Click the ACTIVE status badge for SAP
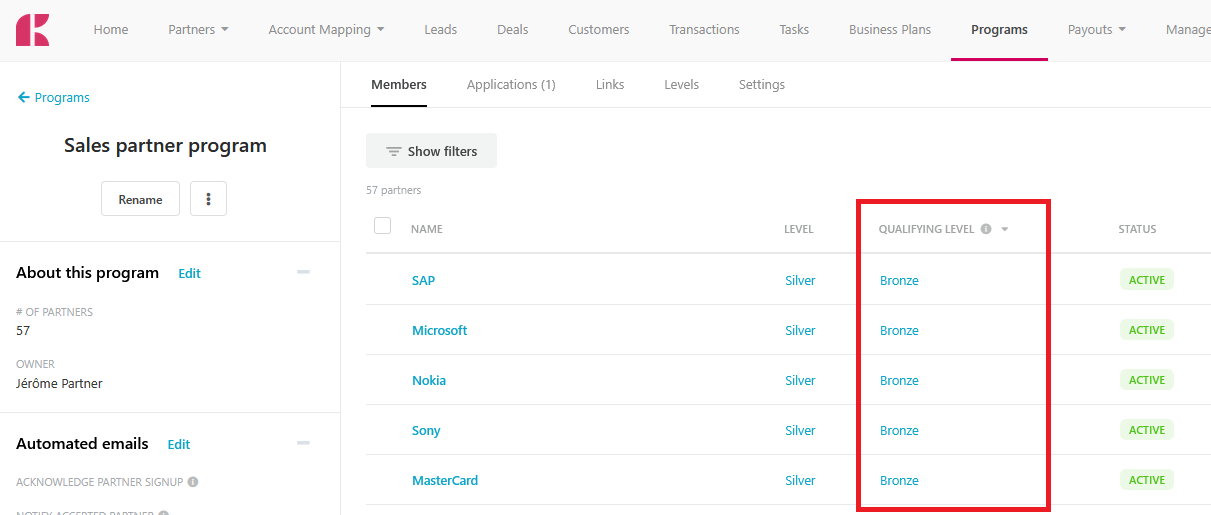The image size is (1211, 515). pos(1147,280)
